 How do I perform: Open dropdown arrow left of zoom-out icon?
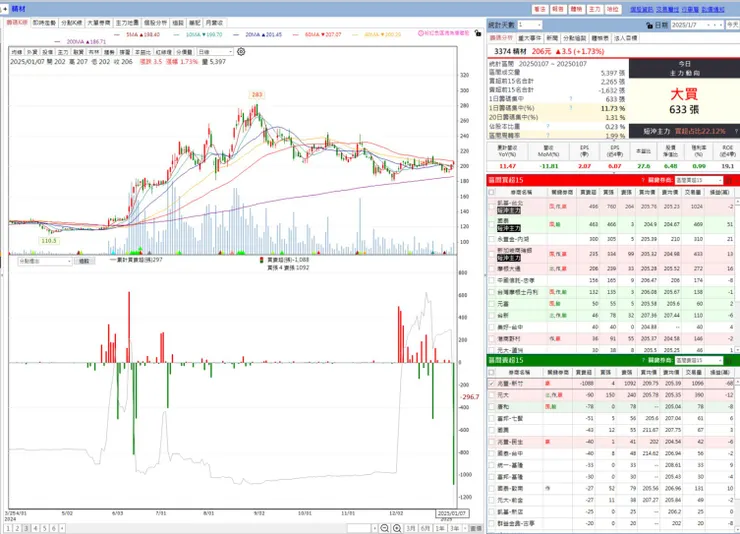tap(375, 528)
